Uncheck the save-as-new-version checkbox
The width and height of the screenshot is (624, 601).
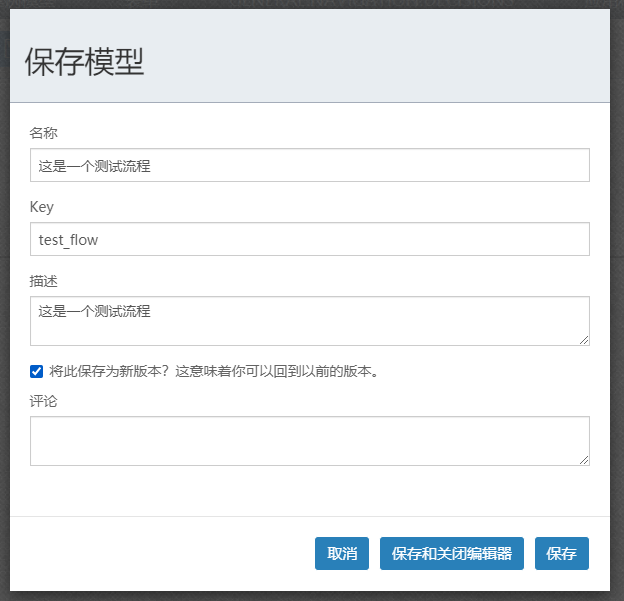pos(37,372)
